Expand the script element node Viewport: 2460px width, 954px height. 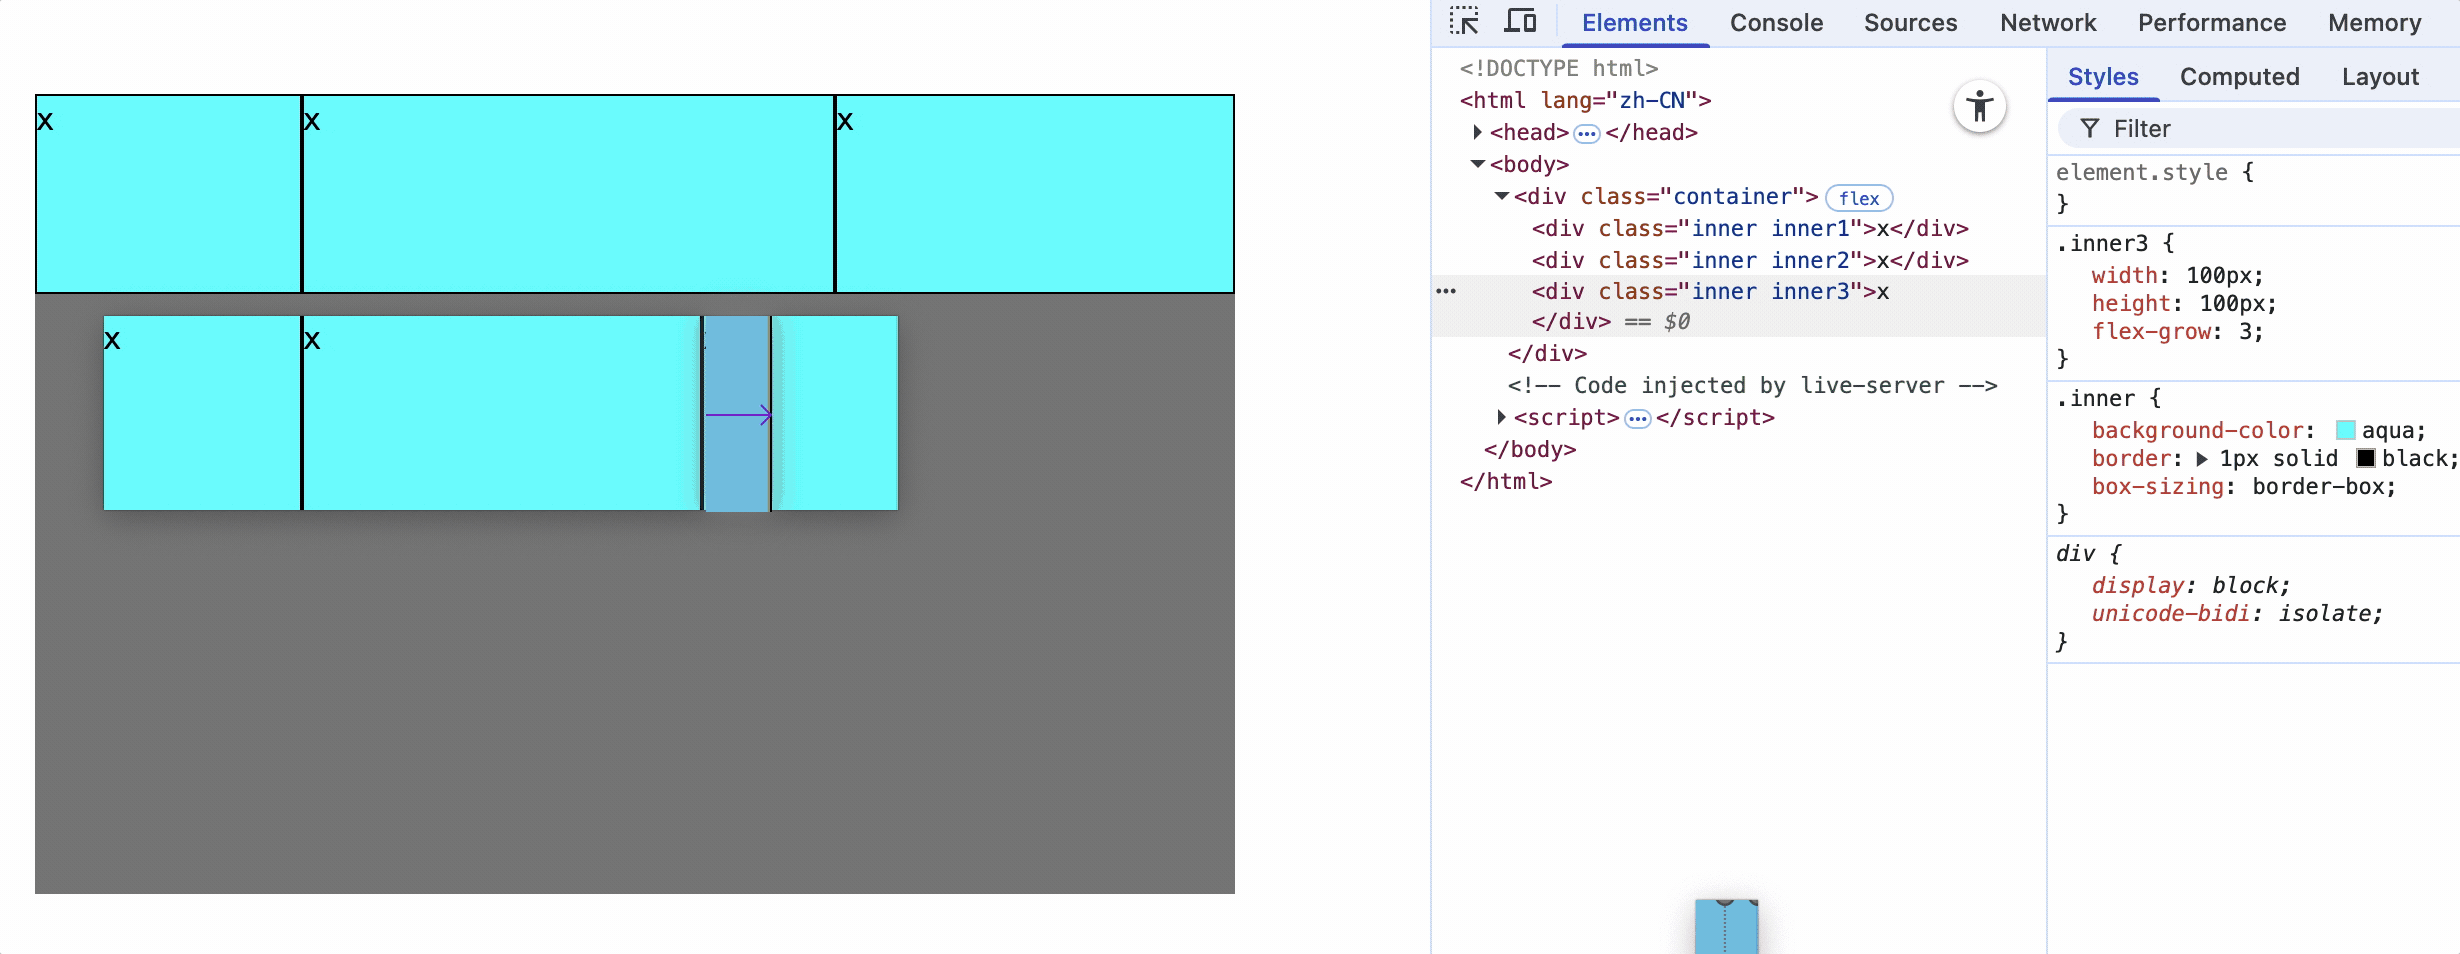tap(1501, 417)
